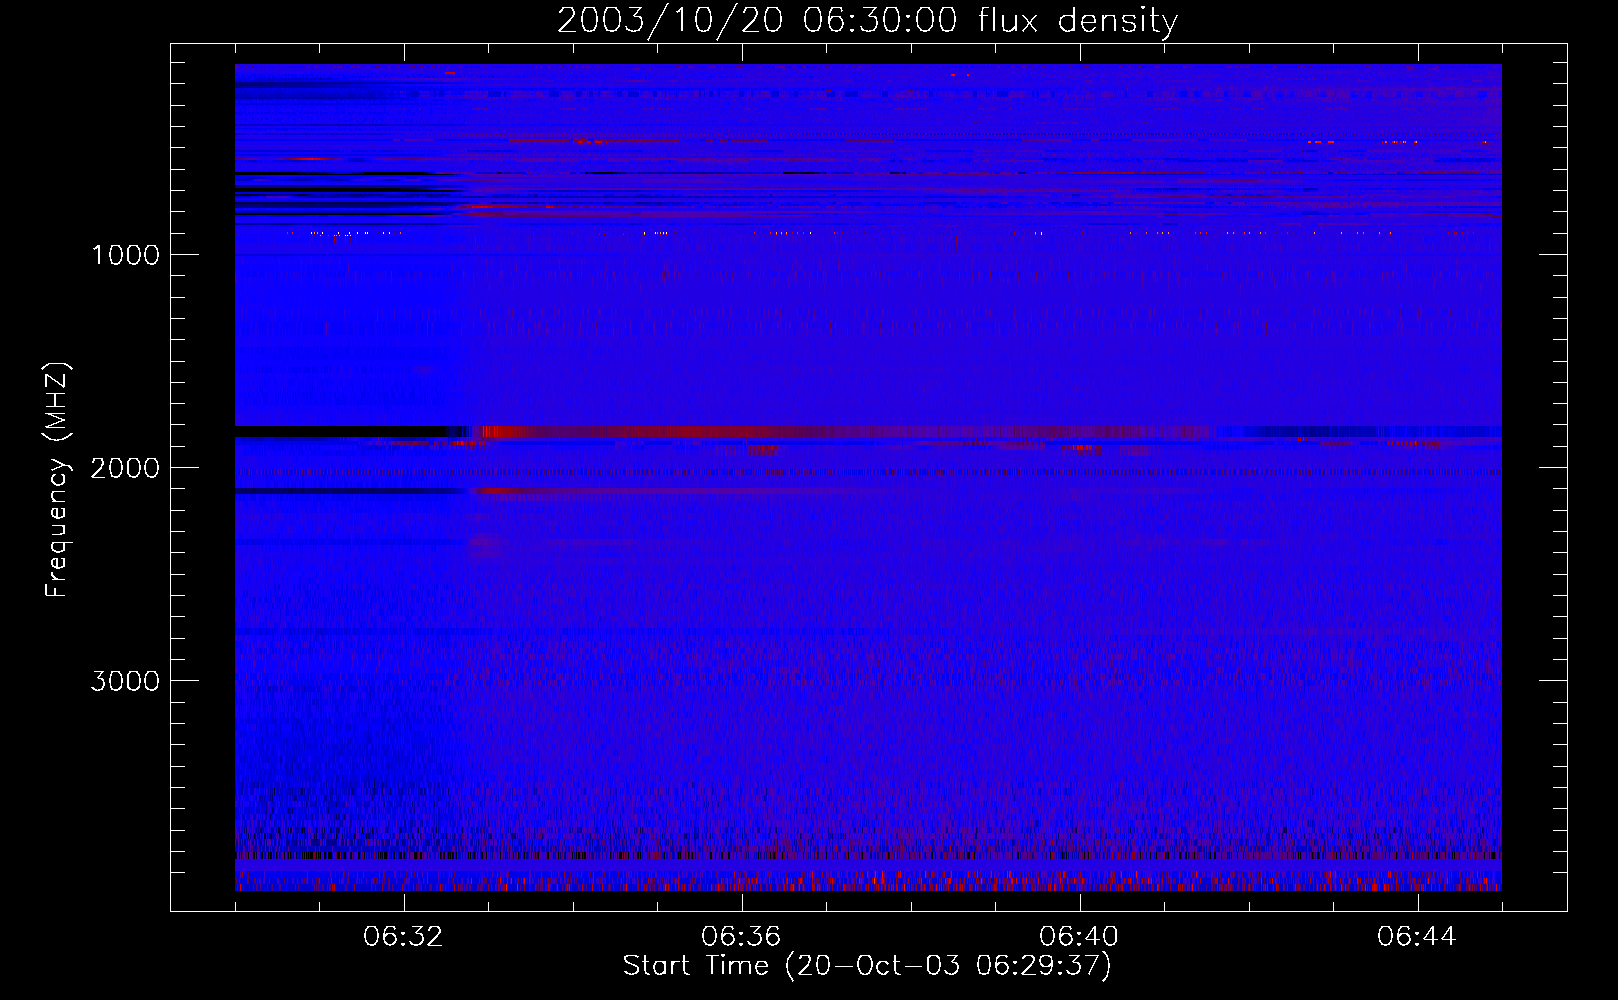Click the 'Frequency (MHZ)' axis title
The width and height of the screenshot is (1618, 1000).
pyautogui.click(x=57, y=479)
